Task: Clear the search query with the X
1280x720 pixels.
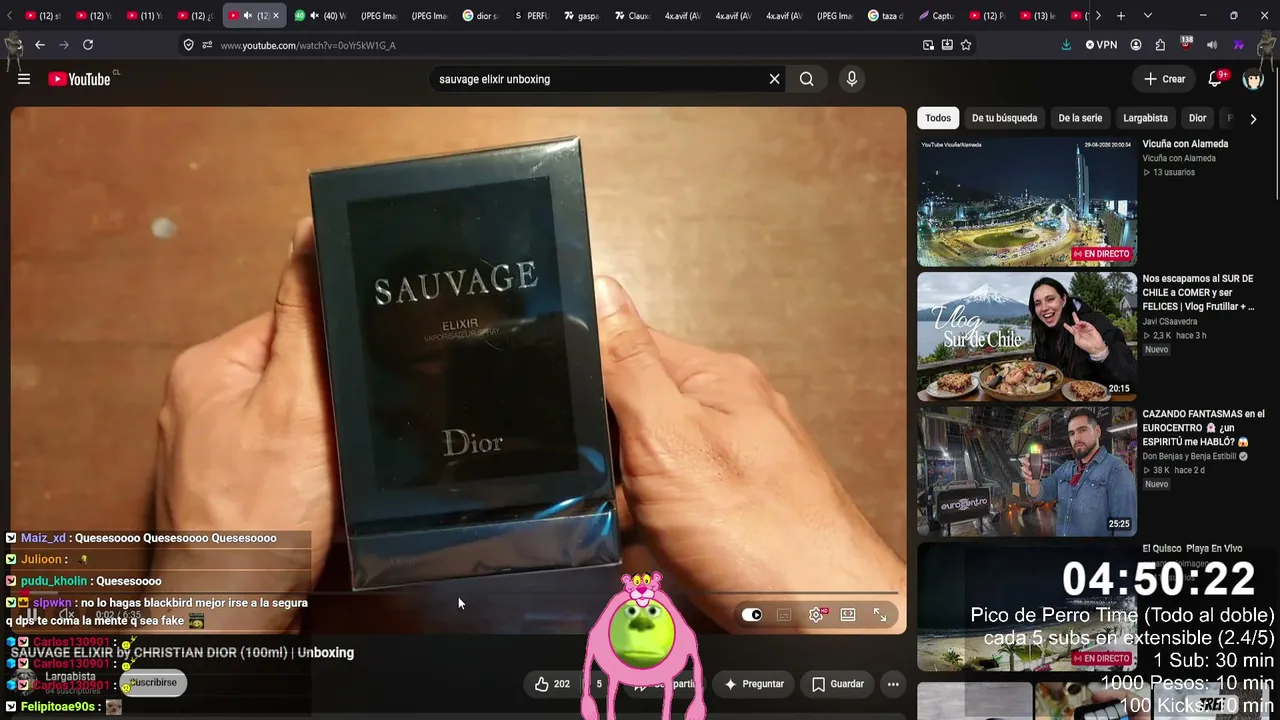Action: tap(774, 79)
